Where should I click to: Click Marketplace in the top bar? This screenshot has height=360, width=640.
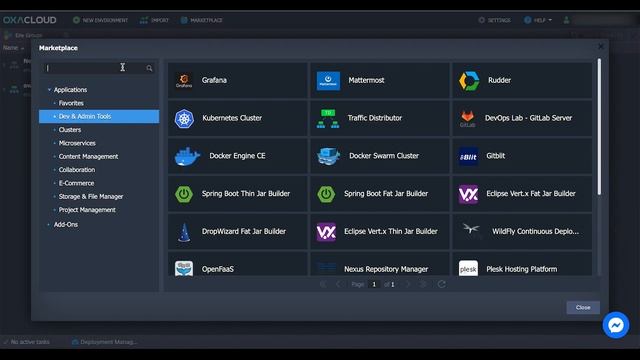click(x=202, y=20)
